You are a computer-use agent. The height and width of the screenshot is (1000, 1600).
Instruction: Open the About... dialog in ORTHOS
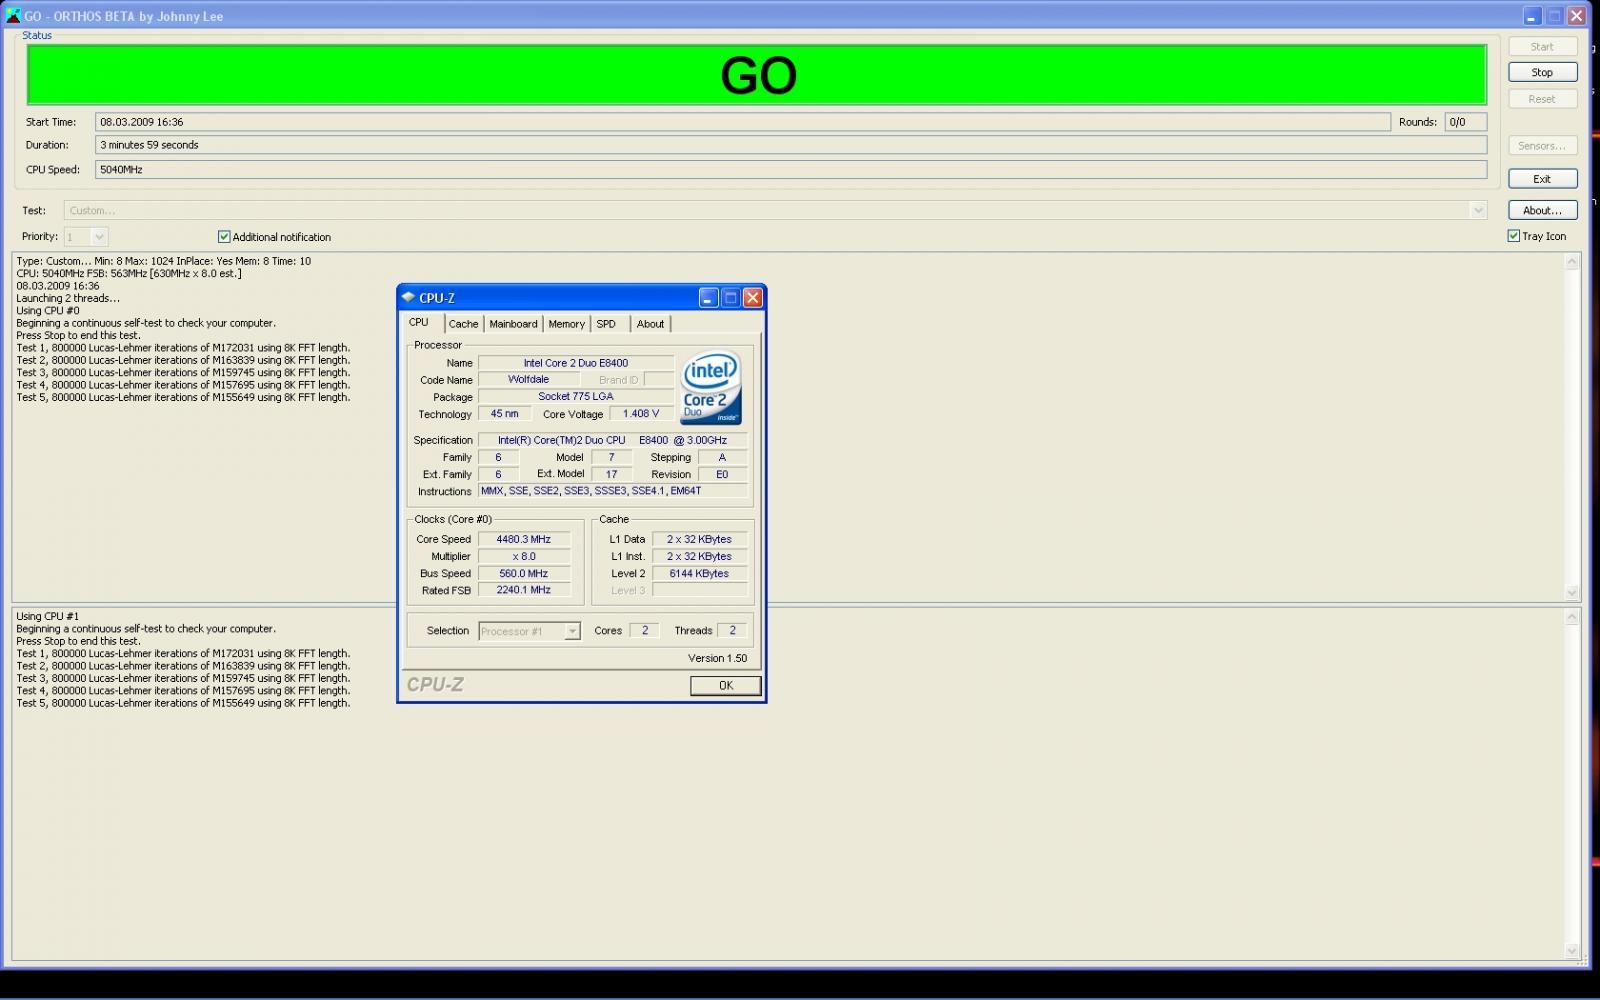[x=1542, y=210]
